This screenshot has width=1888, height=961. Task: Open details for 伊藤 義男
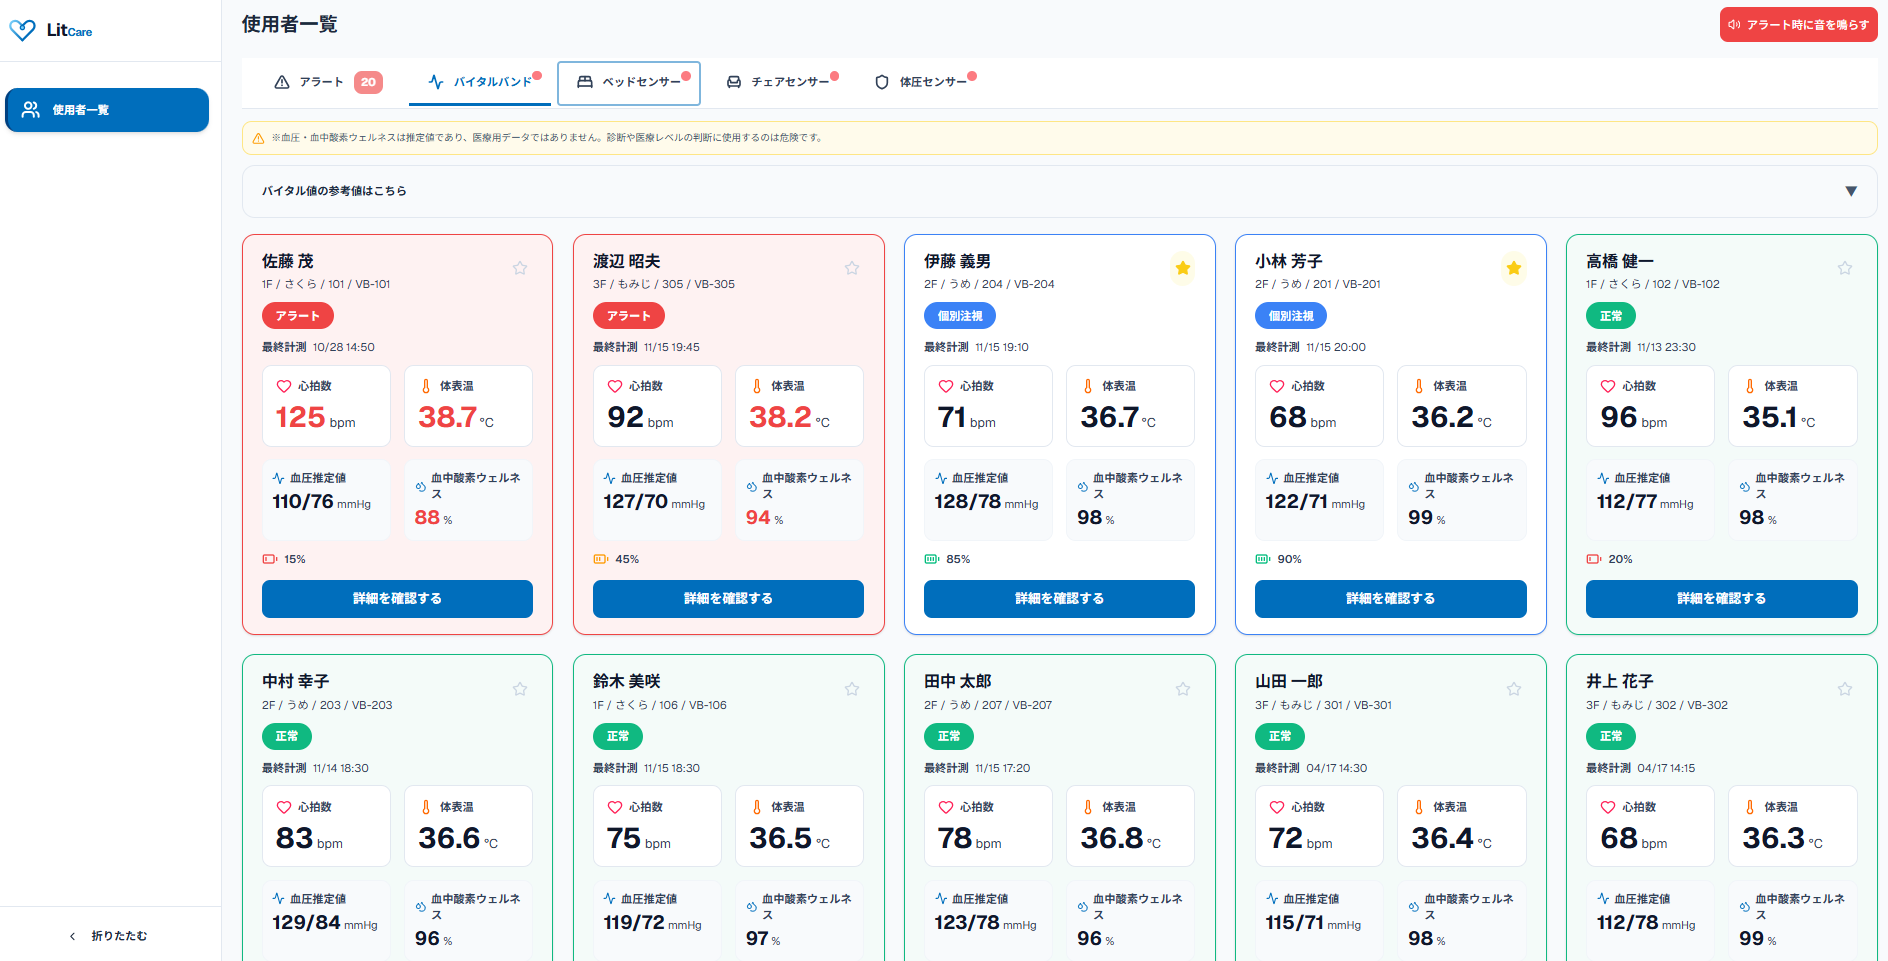tap(1059, 598)
